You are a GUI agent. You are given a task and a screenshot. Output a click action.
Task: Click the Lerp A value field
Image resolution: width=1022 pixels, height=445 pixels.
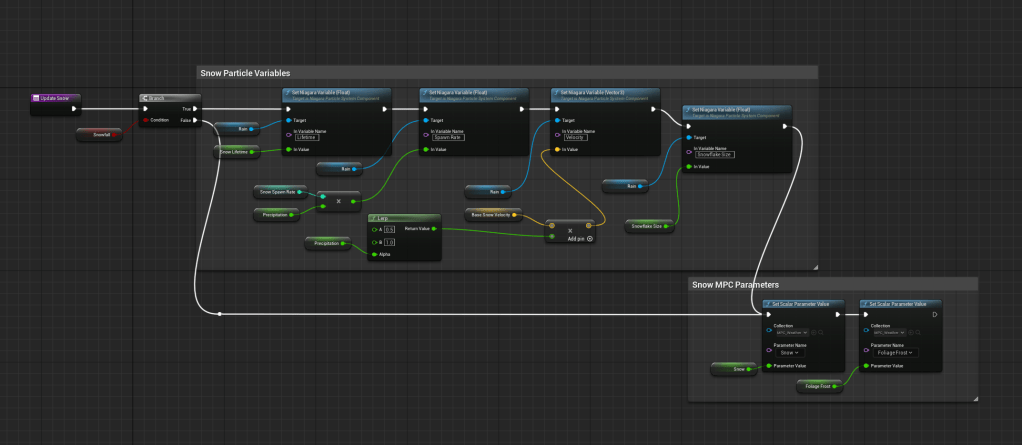(389, 229)
